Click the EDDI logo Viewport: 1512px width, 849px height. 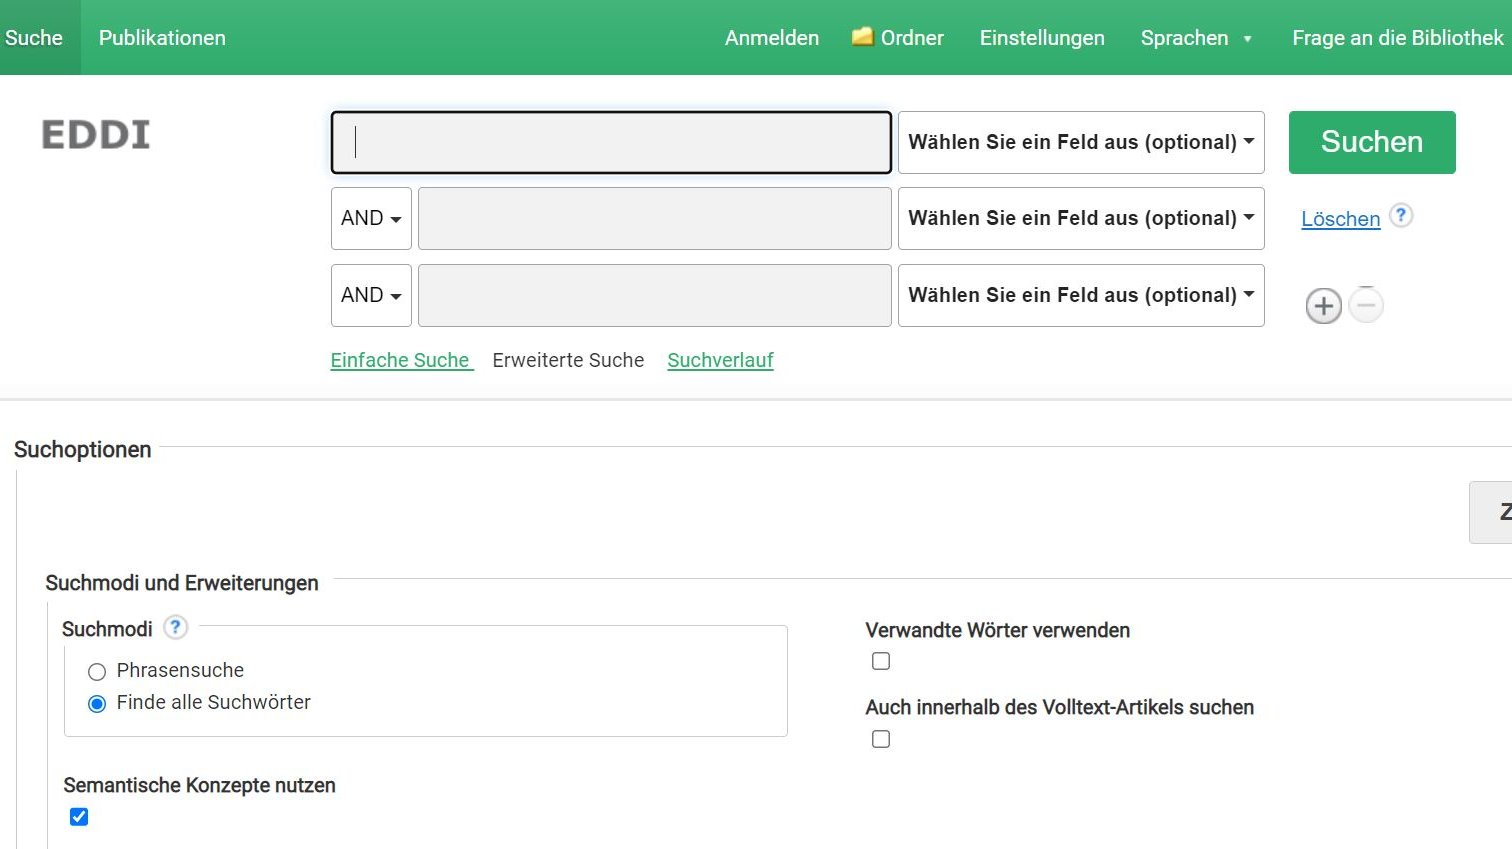pos(96,135)
